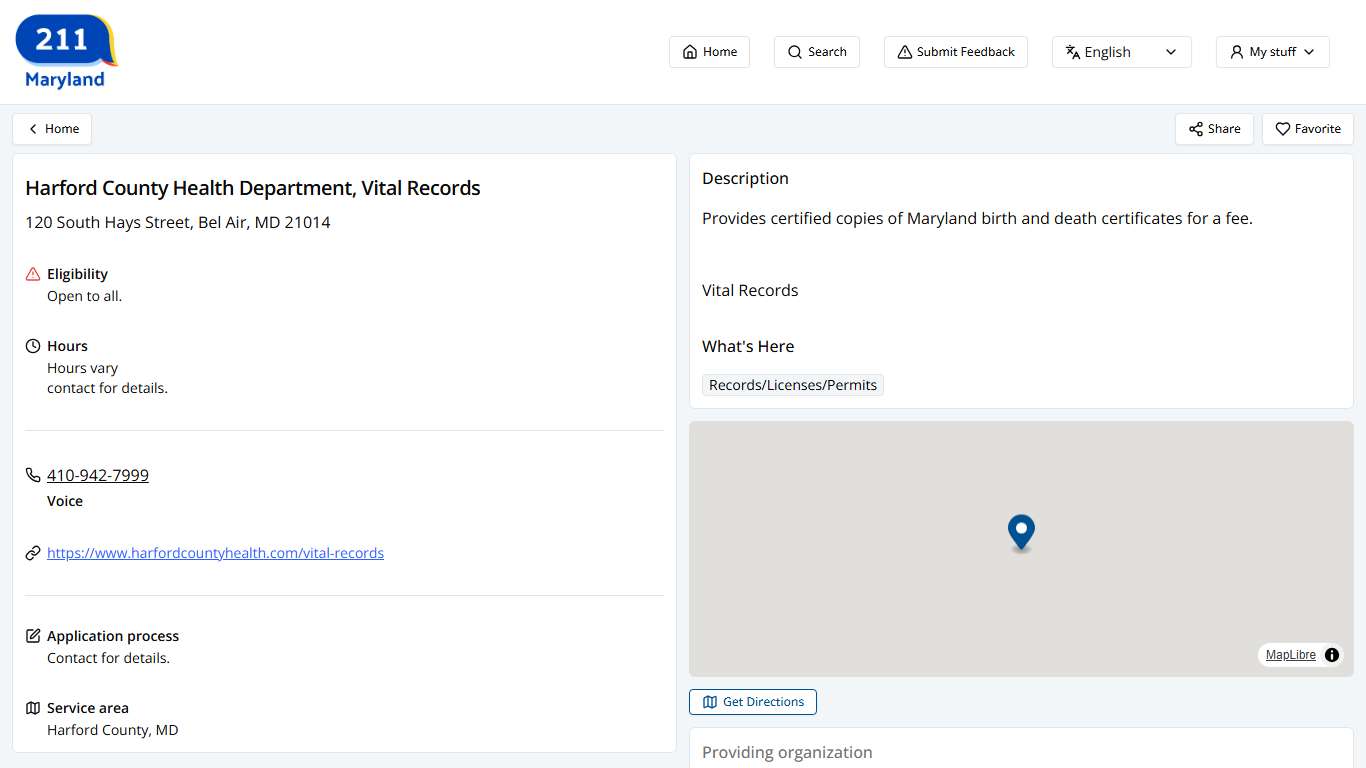Click the share network icon
The height and width of the screenshot is (768, 1366).
pos(1197,129)
